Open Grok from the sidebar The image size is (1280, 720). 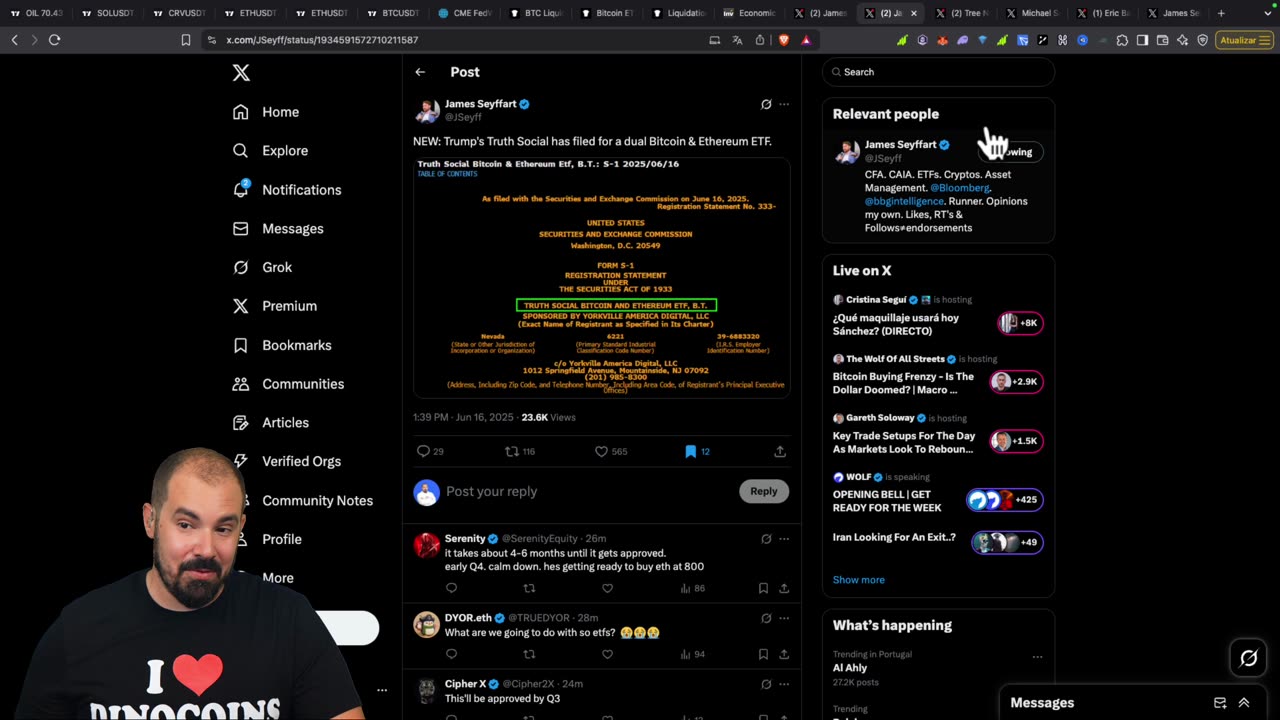coord(262,267)
